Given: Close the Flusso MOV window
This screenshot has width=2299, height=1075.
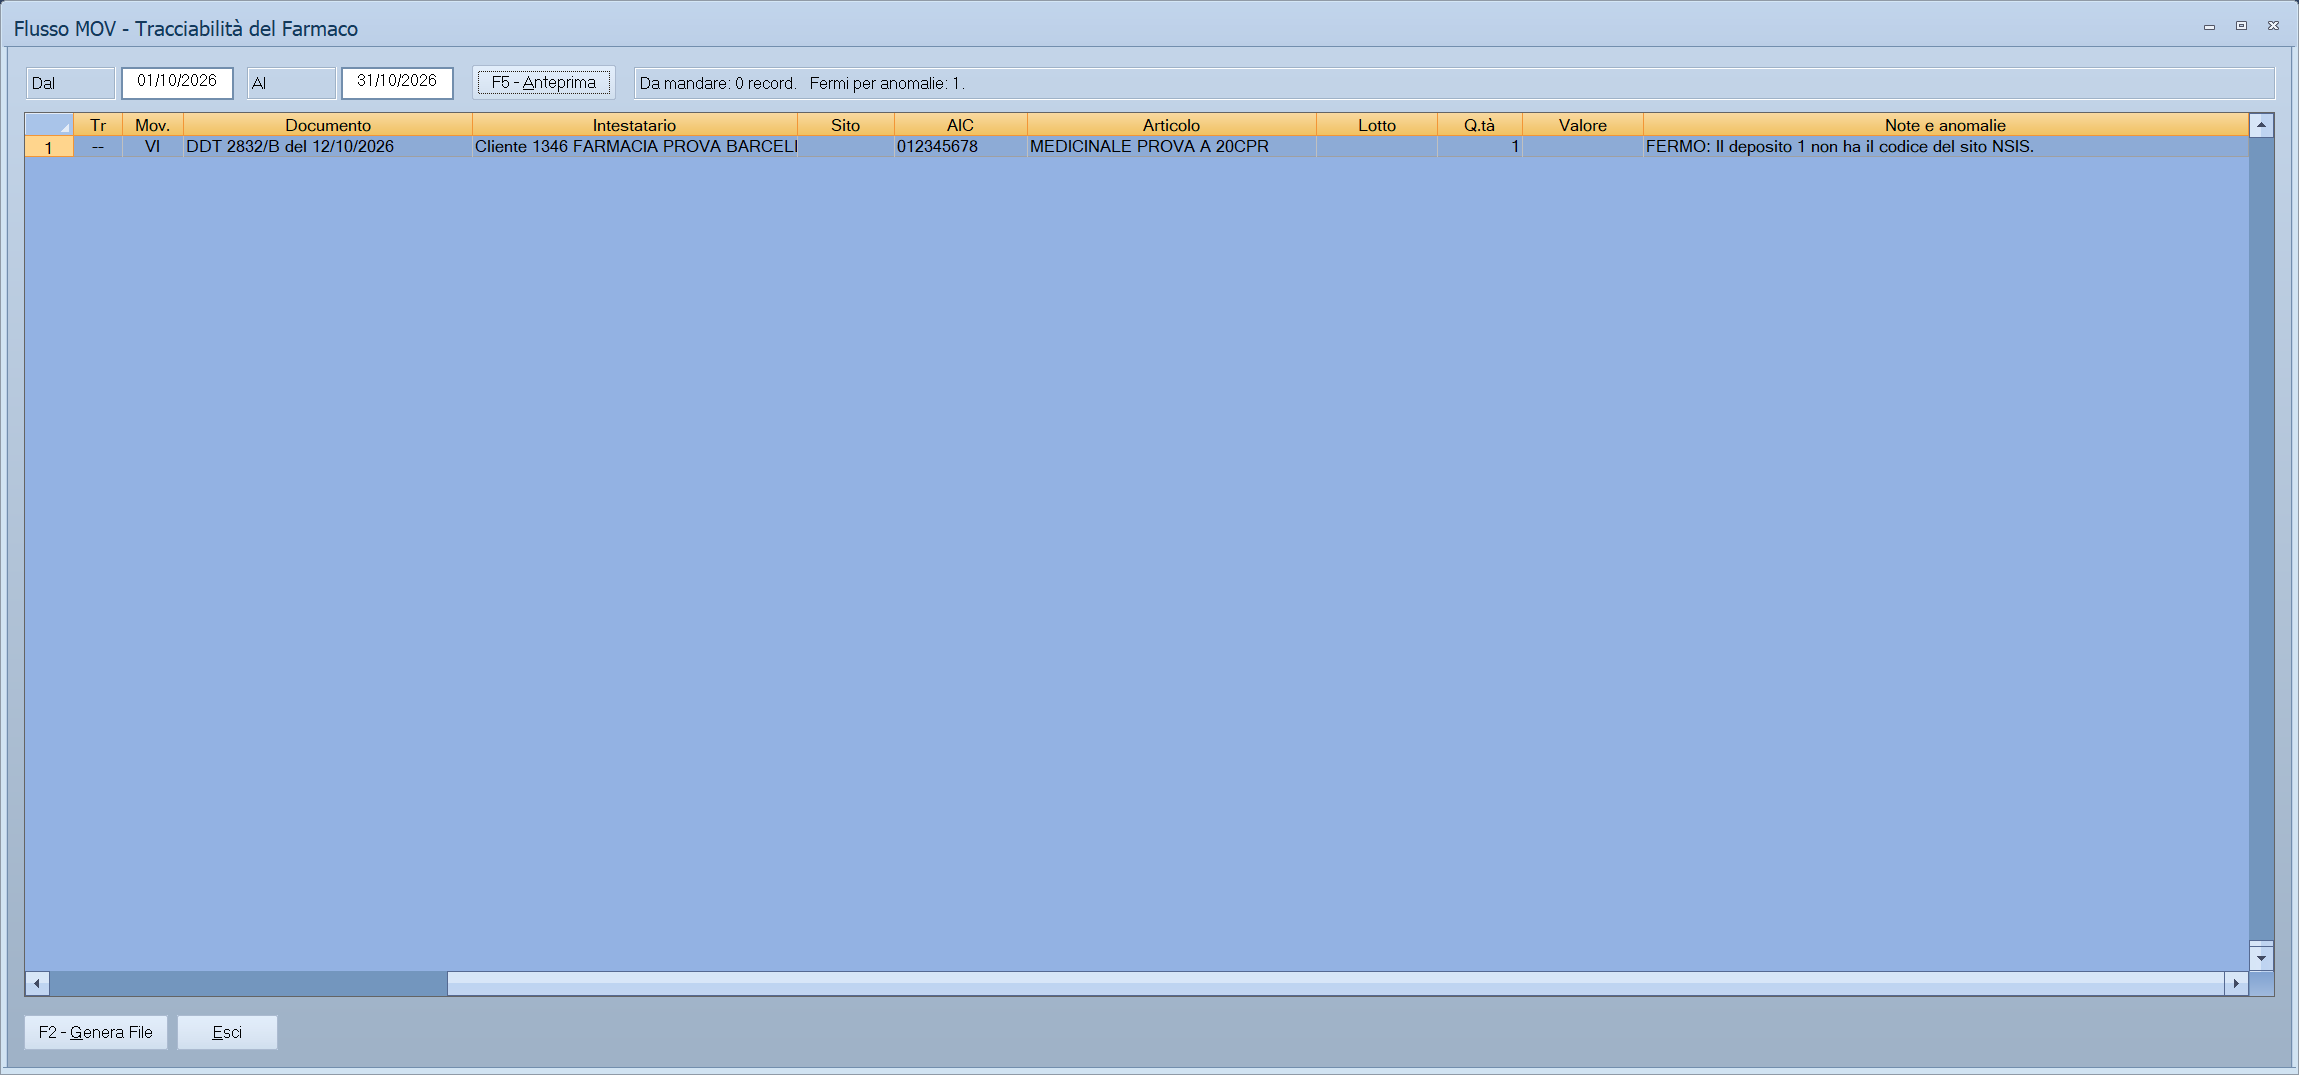Looking at the screenshot, I should click(x=2273, y=26).
